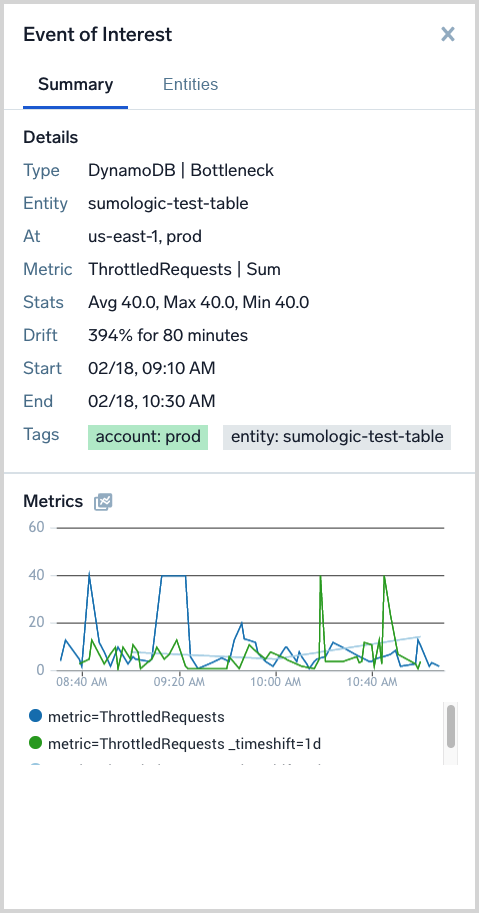Switch to the Entities tab
Image resolution: width=479 pixels, height=913 pixels.
pos(190,84)
